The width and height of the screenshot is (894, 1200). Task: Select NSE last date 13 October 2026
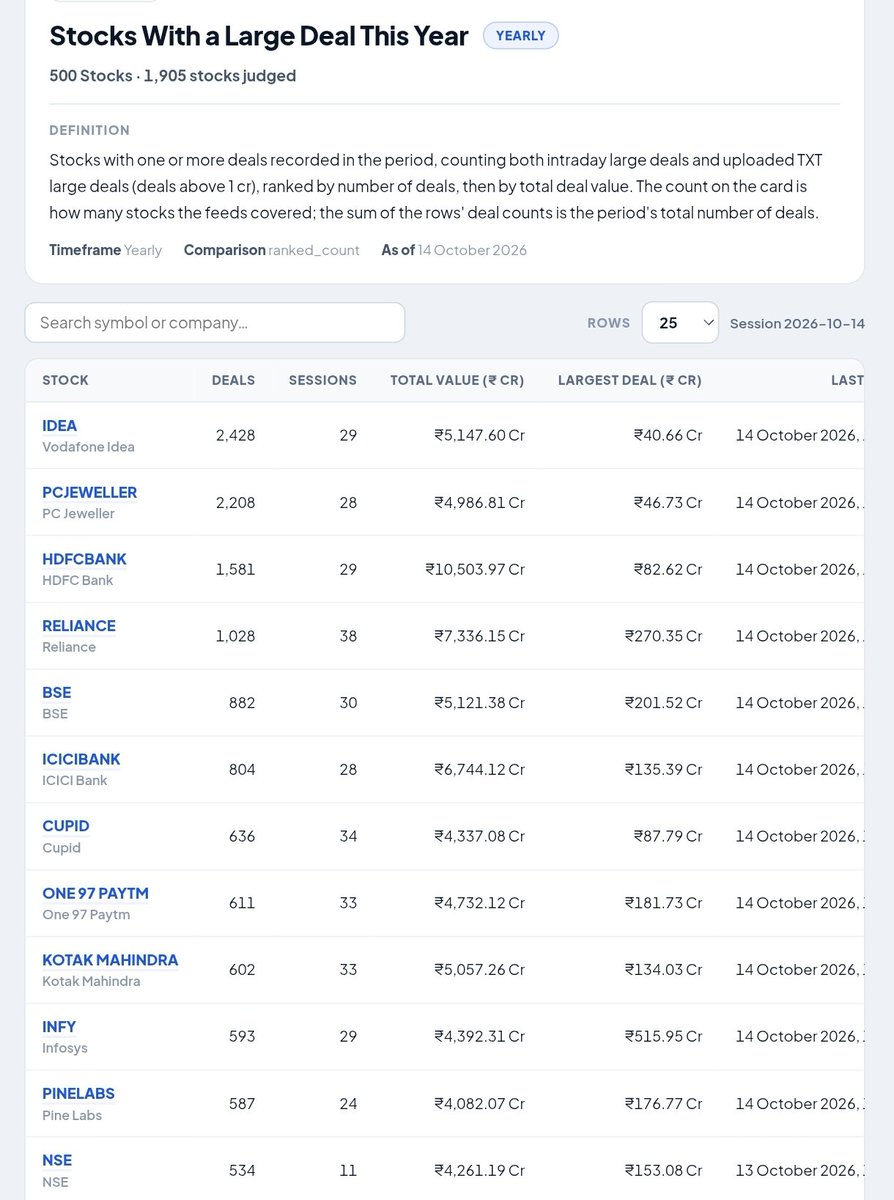[x=800, y=1171]
